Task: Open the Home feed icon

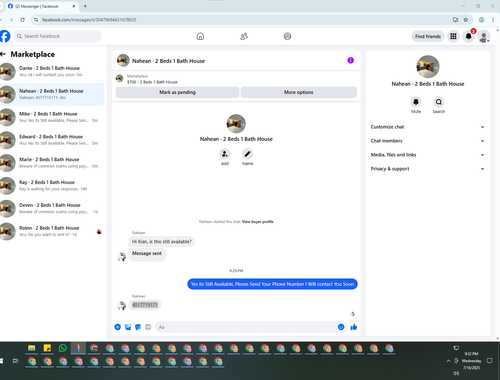Action: [200, 36]
